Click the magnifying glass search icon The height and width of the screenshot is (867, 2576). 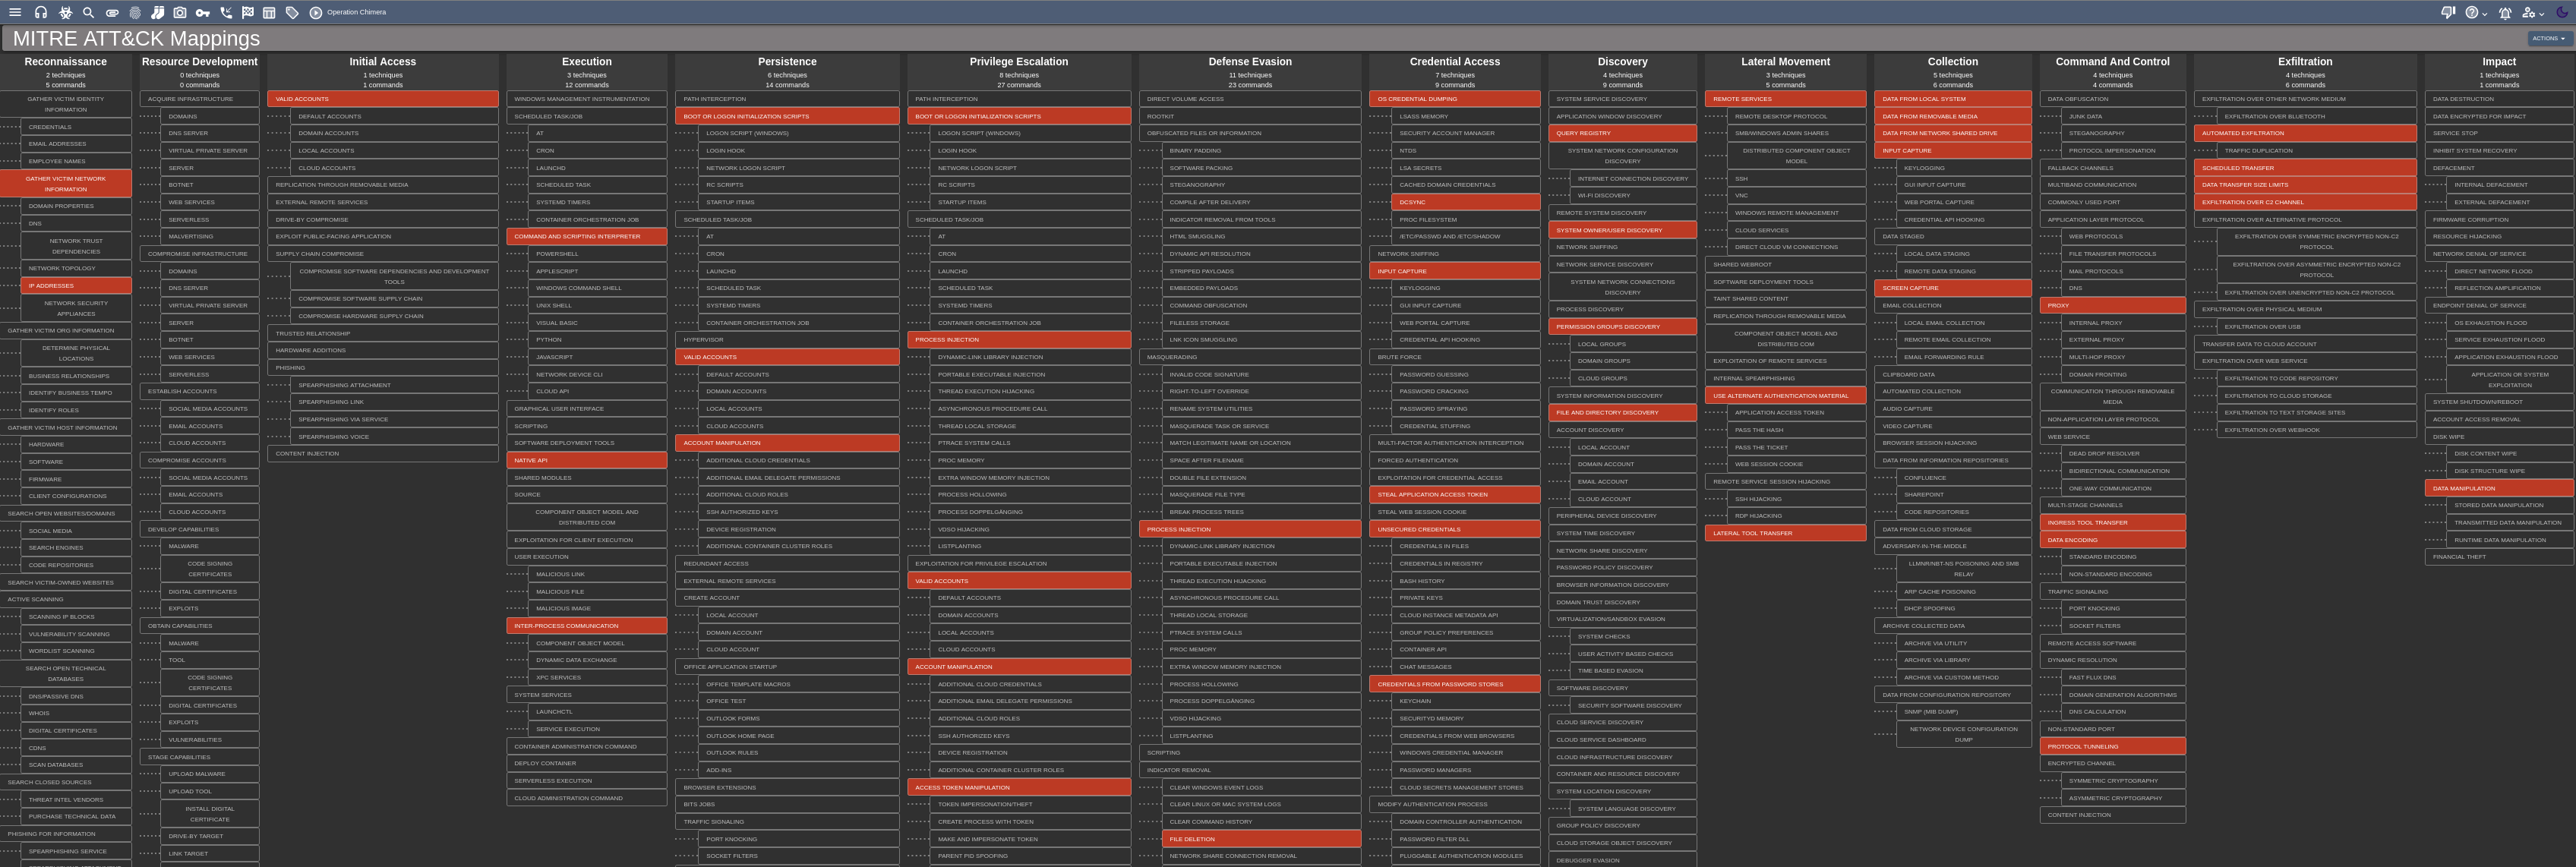pos(88,12)
